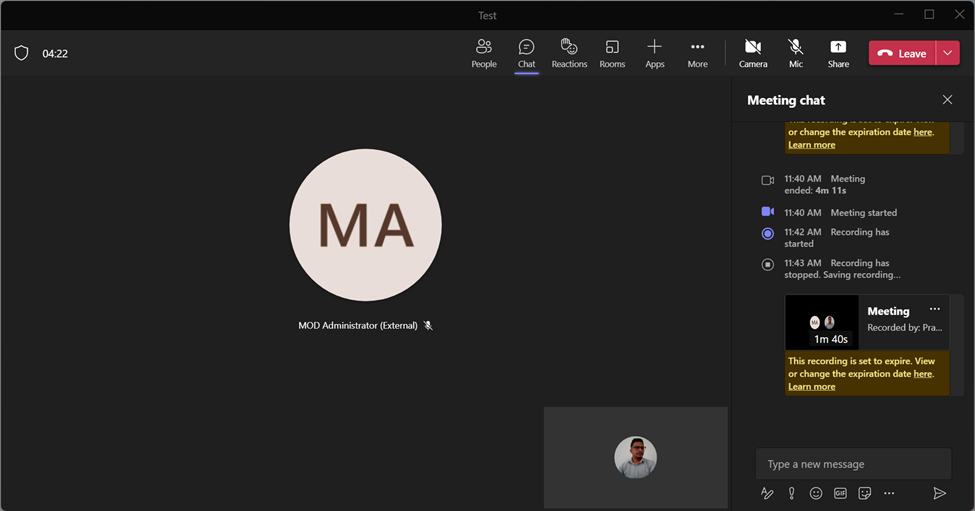Open the message Format options
975x511 pixels.
click(x=767, y=493)
